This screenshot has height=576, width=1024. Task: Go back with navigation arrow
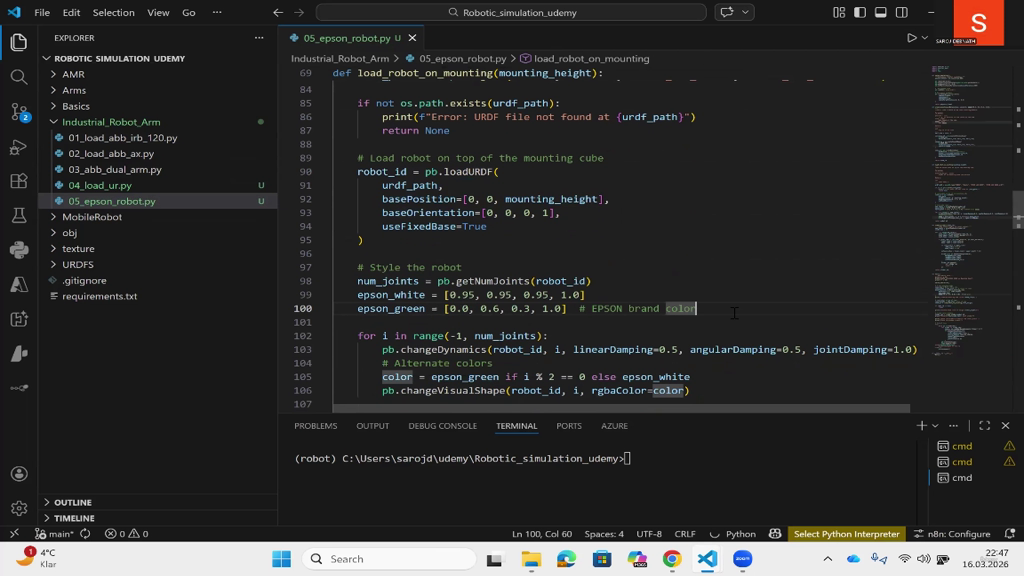click(x=278, y=12)
